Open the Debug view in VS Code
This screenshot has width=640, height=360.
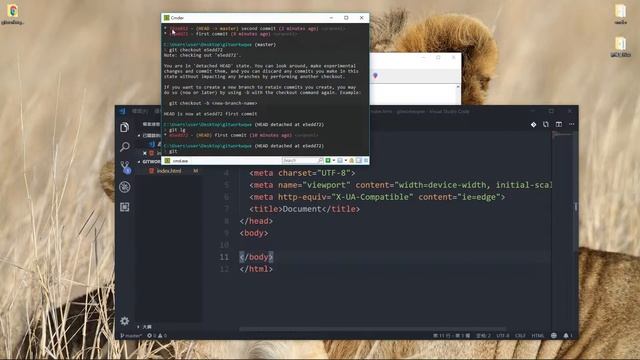pyautogui.click(x=125, y=187)
